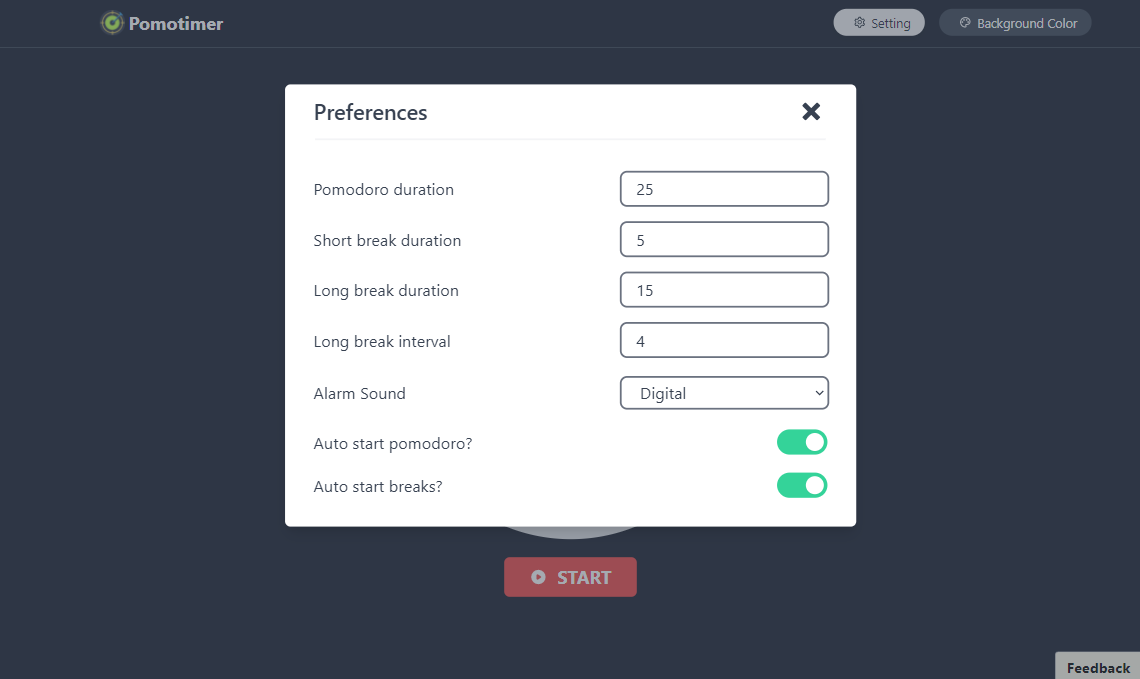Click the Pomotimer logo icon
The height and width of the screenshot is (679, 1140).
113,23
